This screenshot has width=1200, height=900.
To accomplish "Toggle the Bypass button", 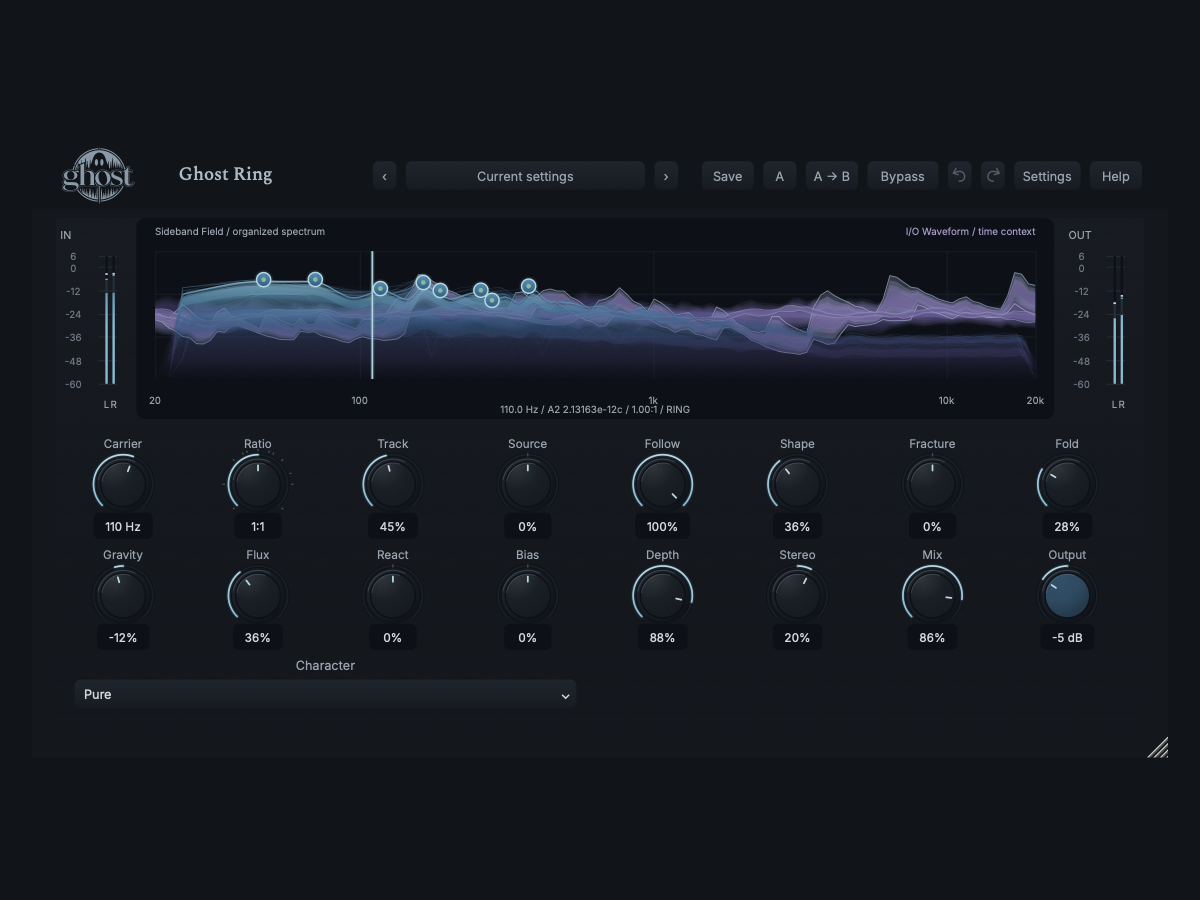I will point(902,176).
